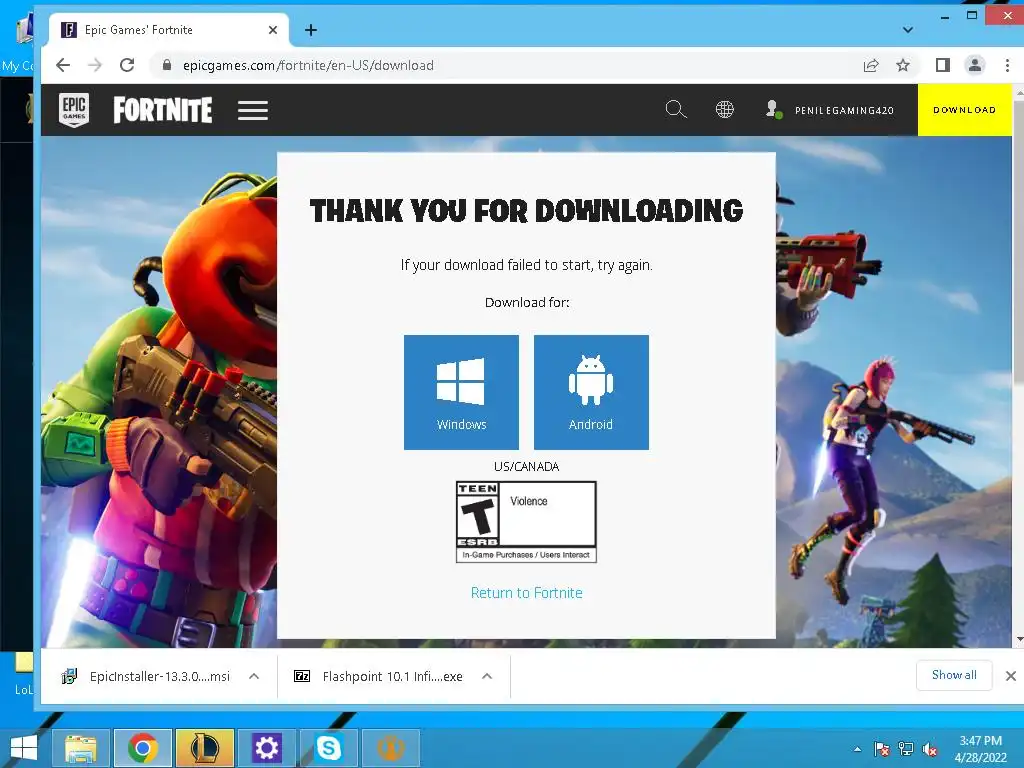The height and width of the screenshot is (768, 1024).
Task: Open File Explorer from the taskbar
Action: pyautogui.click(x=80, y=748)
